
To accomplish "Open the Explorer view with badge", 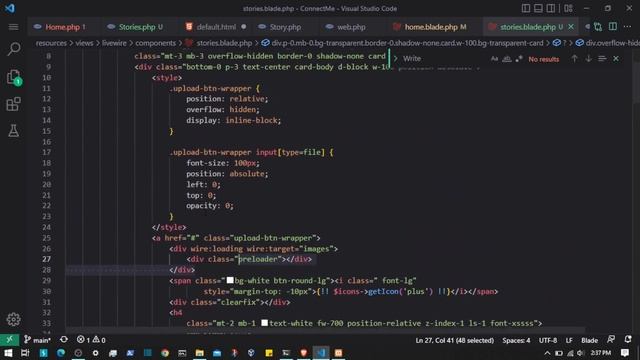I will (13, 77).
